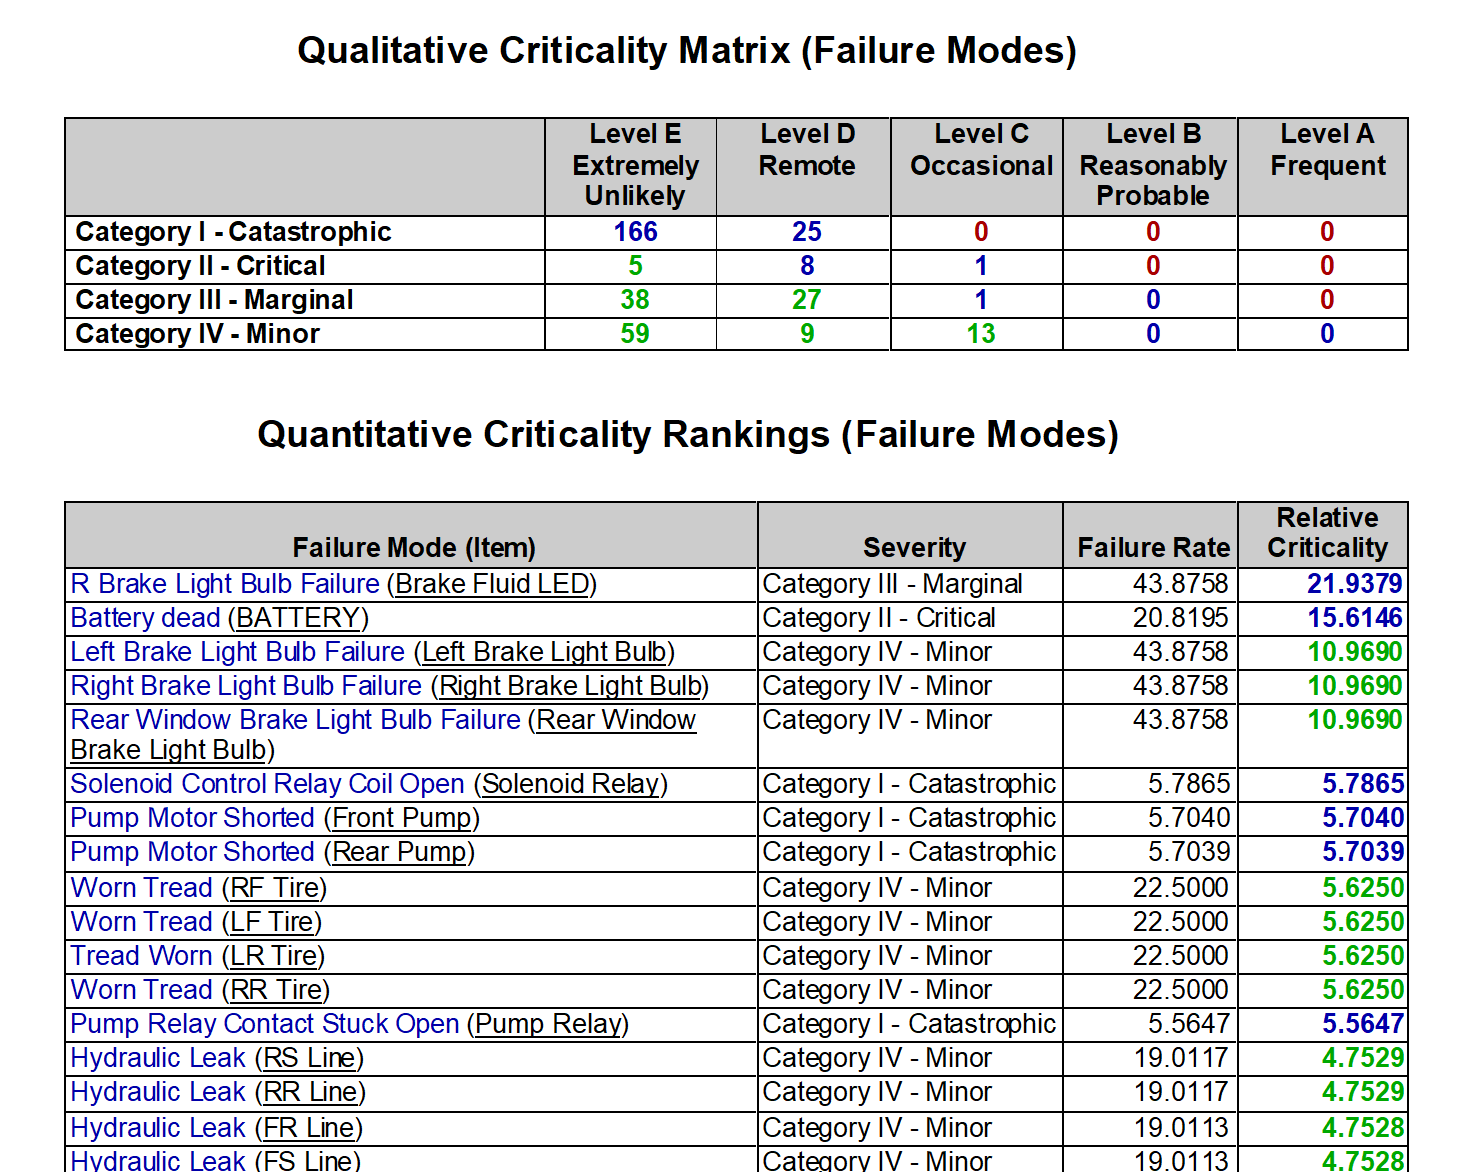Select relative criticality value 5.5647
Screen dimensions: 1463x1172
(x=1363, y=1024)
